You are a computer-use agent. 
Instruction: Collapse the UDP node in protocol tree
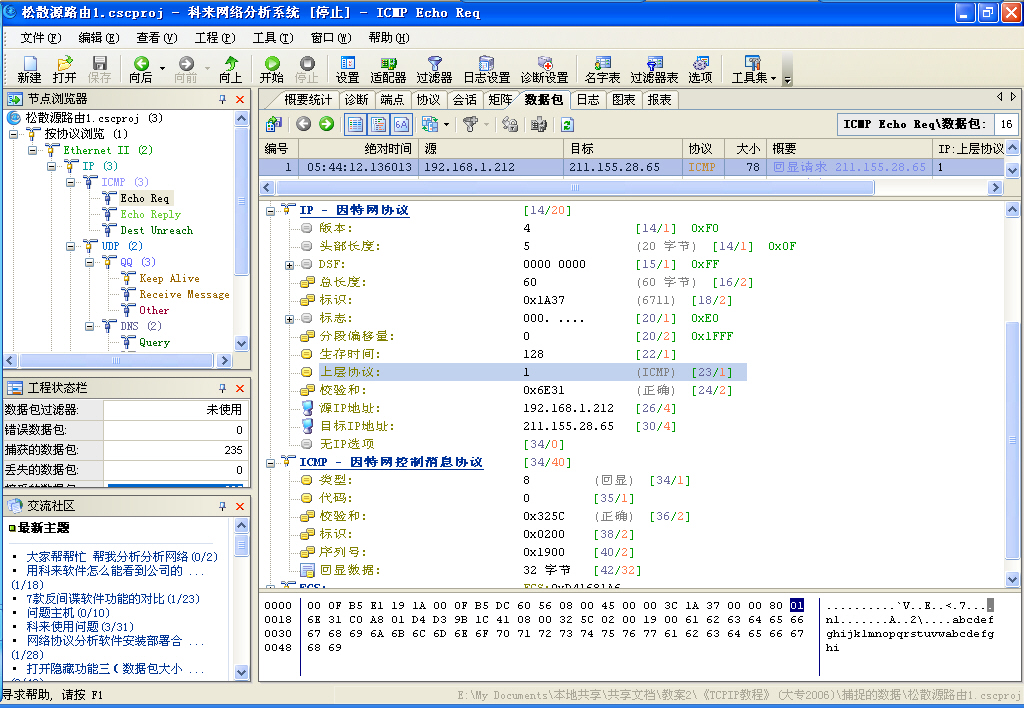point(72,246)
